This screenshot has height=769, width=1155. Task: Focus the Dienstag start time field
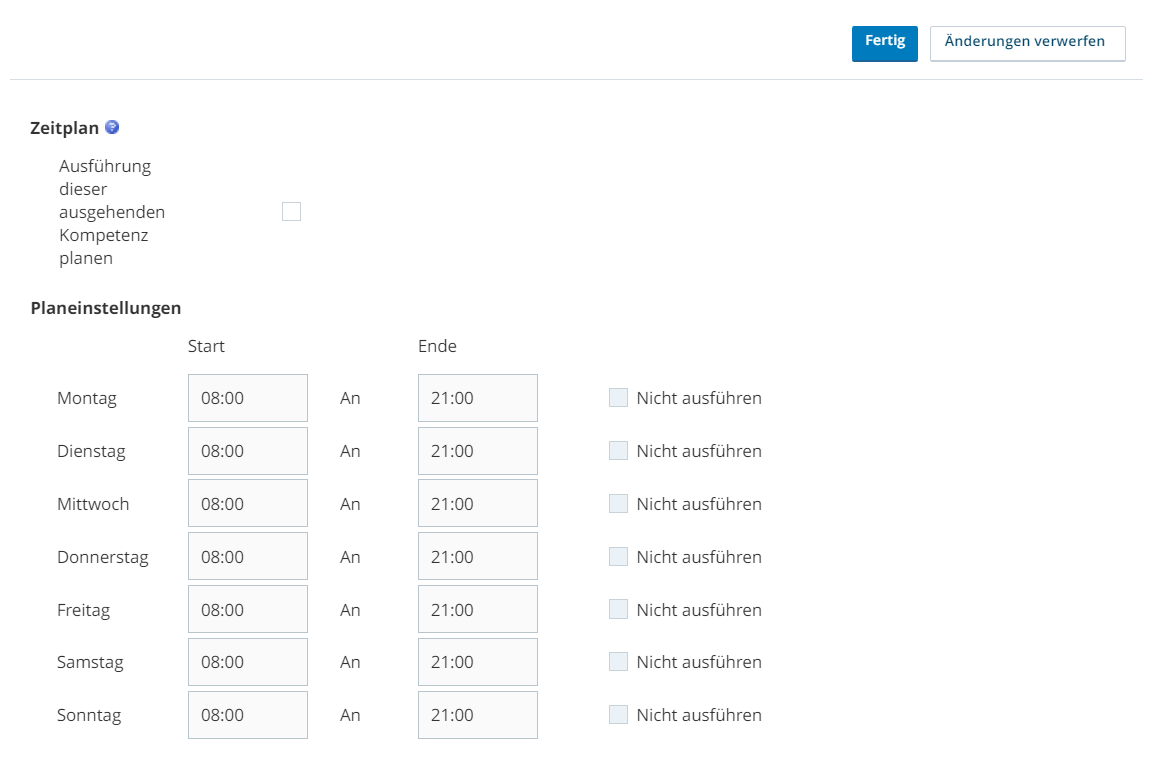click(248, 451)
